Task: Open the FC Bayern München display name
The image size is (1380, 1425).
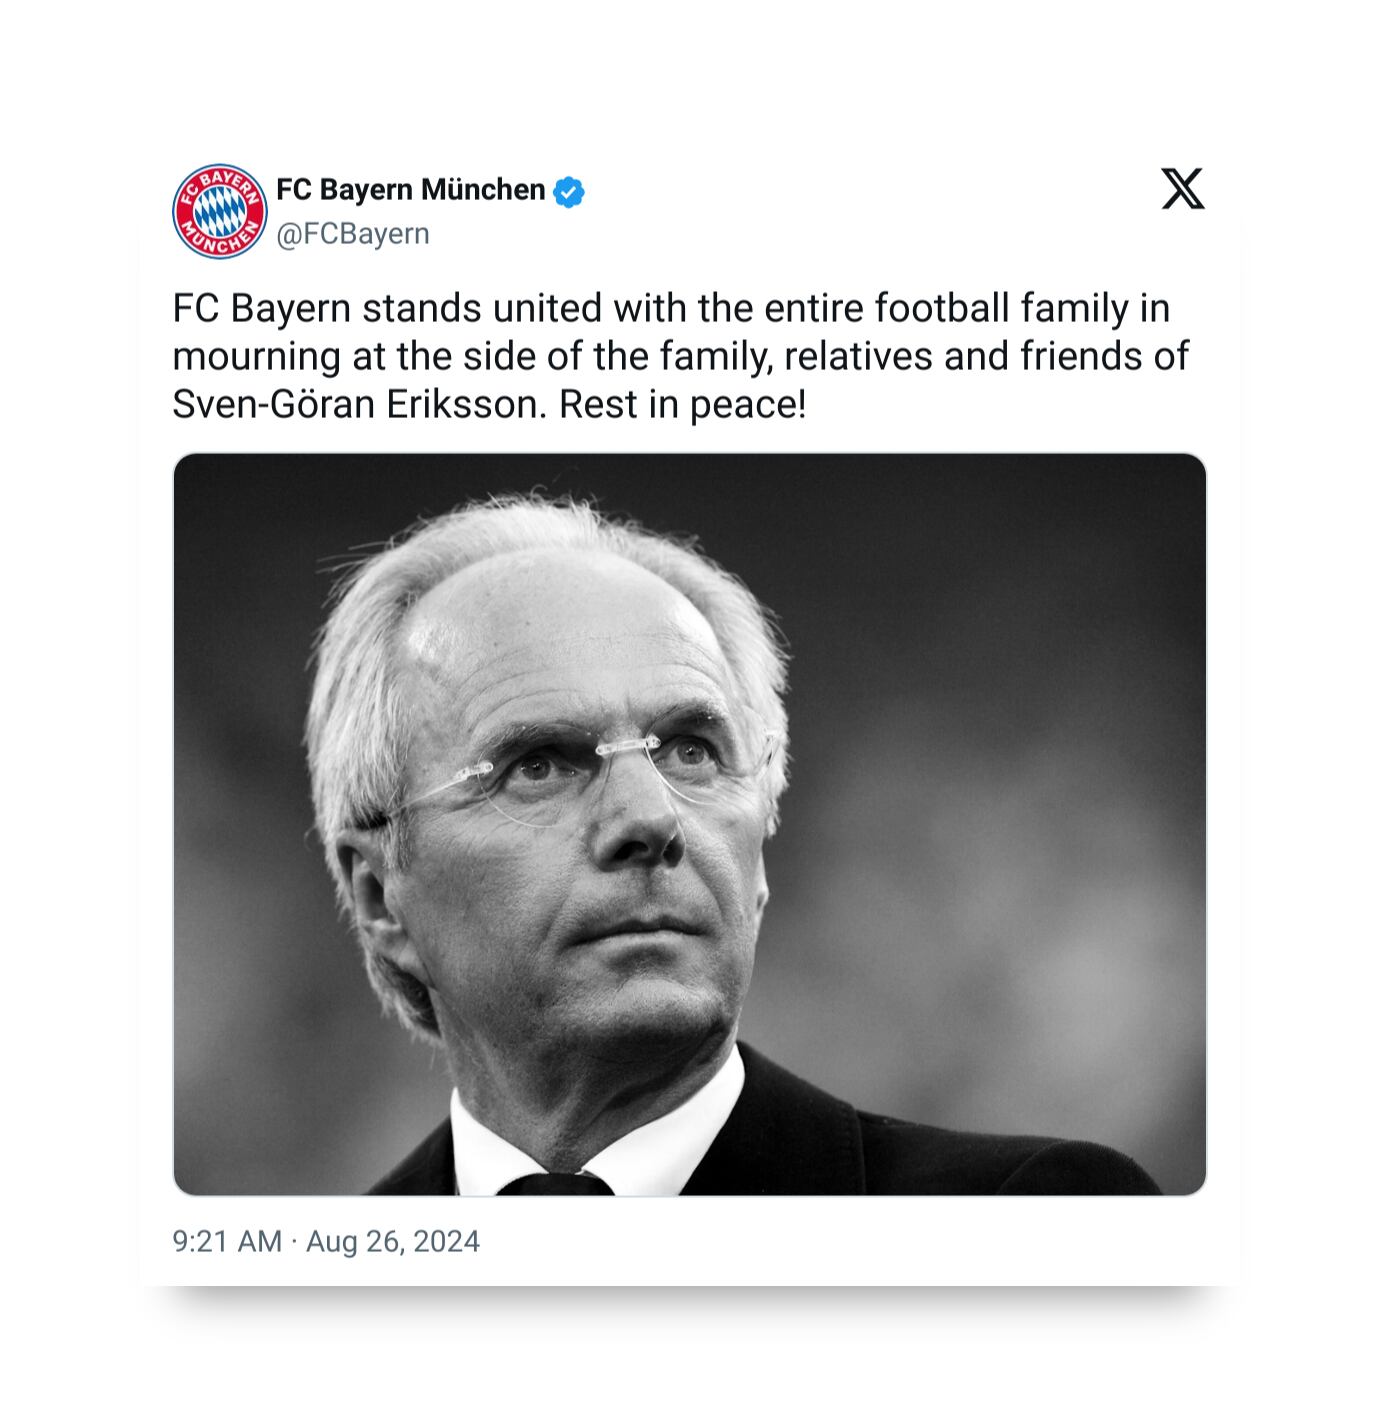Action: pyautogui.click(x=410, y=189)
